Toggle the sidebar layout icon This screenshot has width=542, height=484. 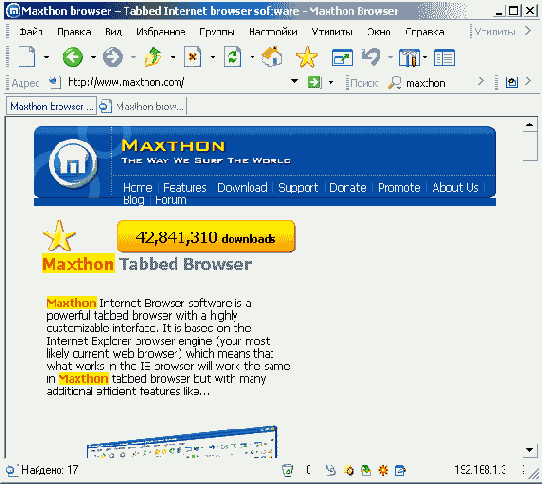coord(445,58)
